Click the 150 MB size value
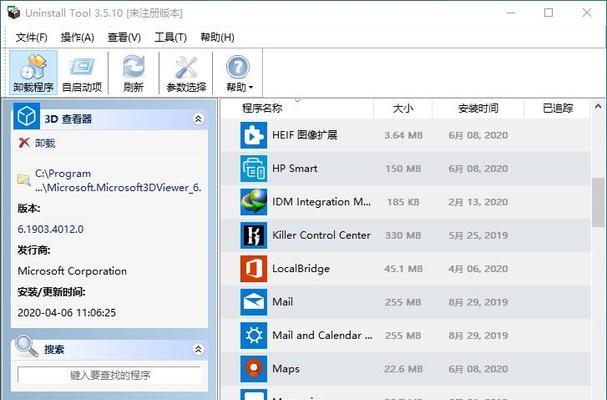This screenshot has width=607, height=400. (403, 168)
